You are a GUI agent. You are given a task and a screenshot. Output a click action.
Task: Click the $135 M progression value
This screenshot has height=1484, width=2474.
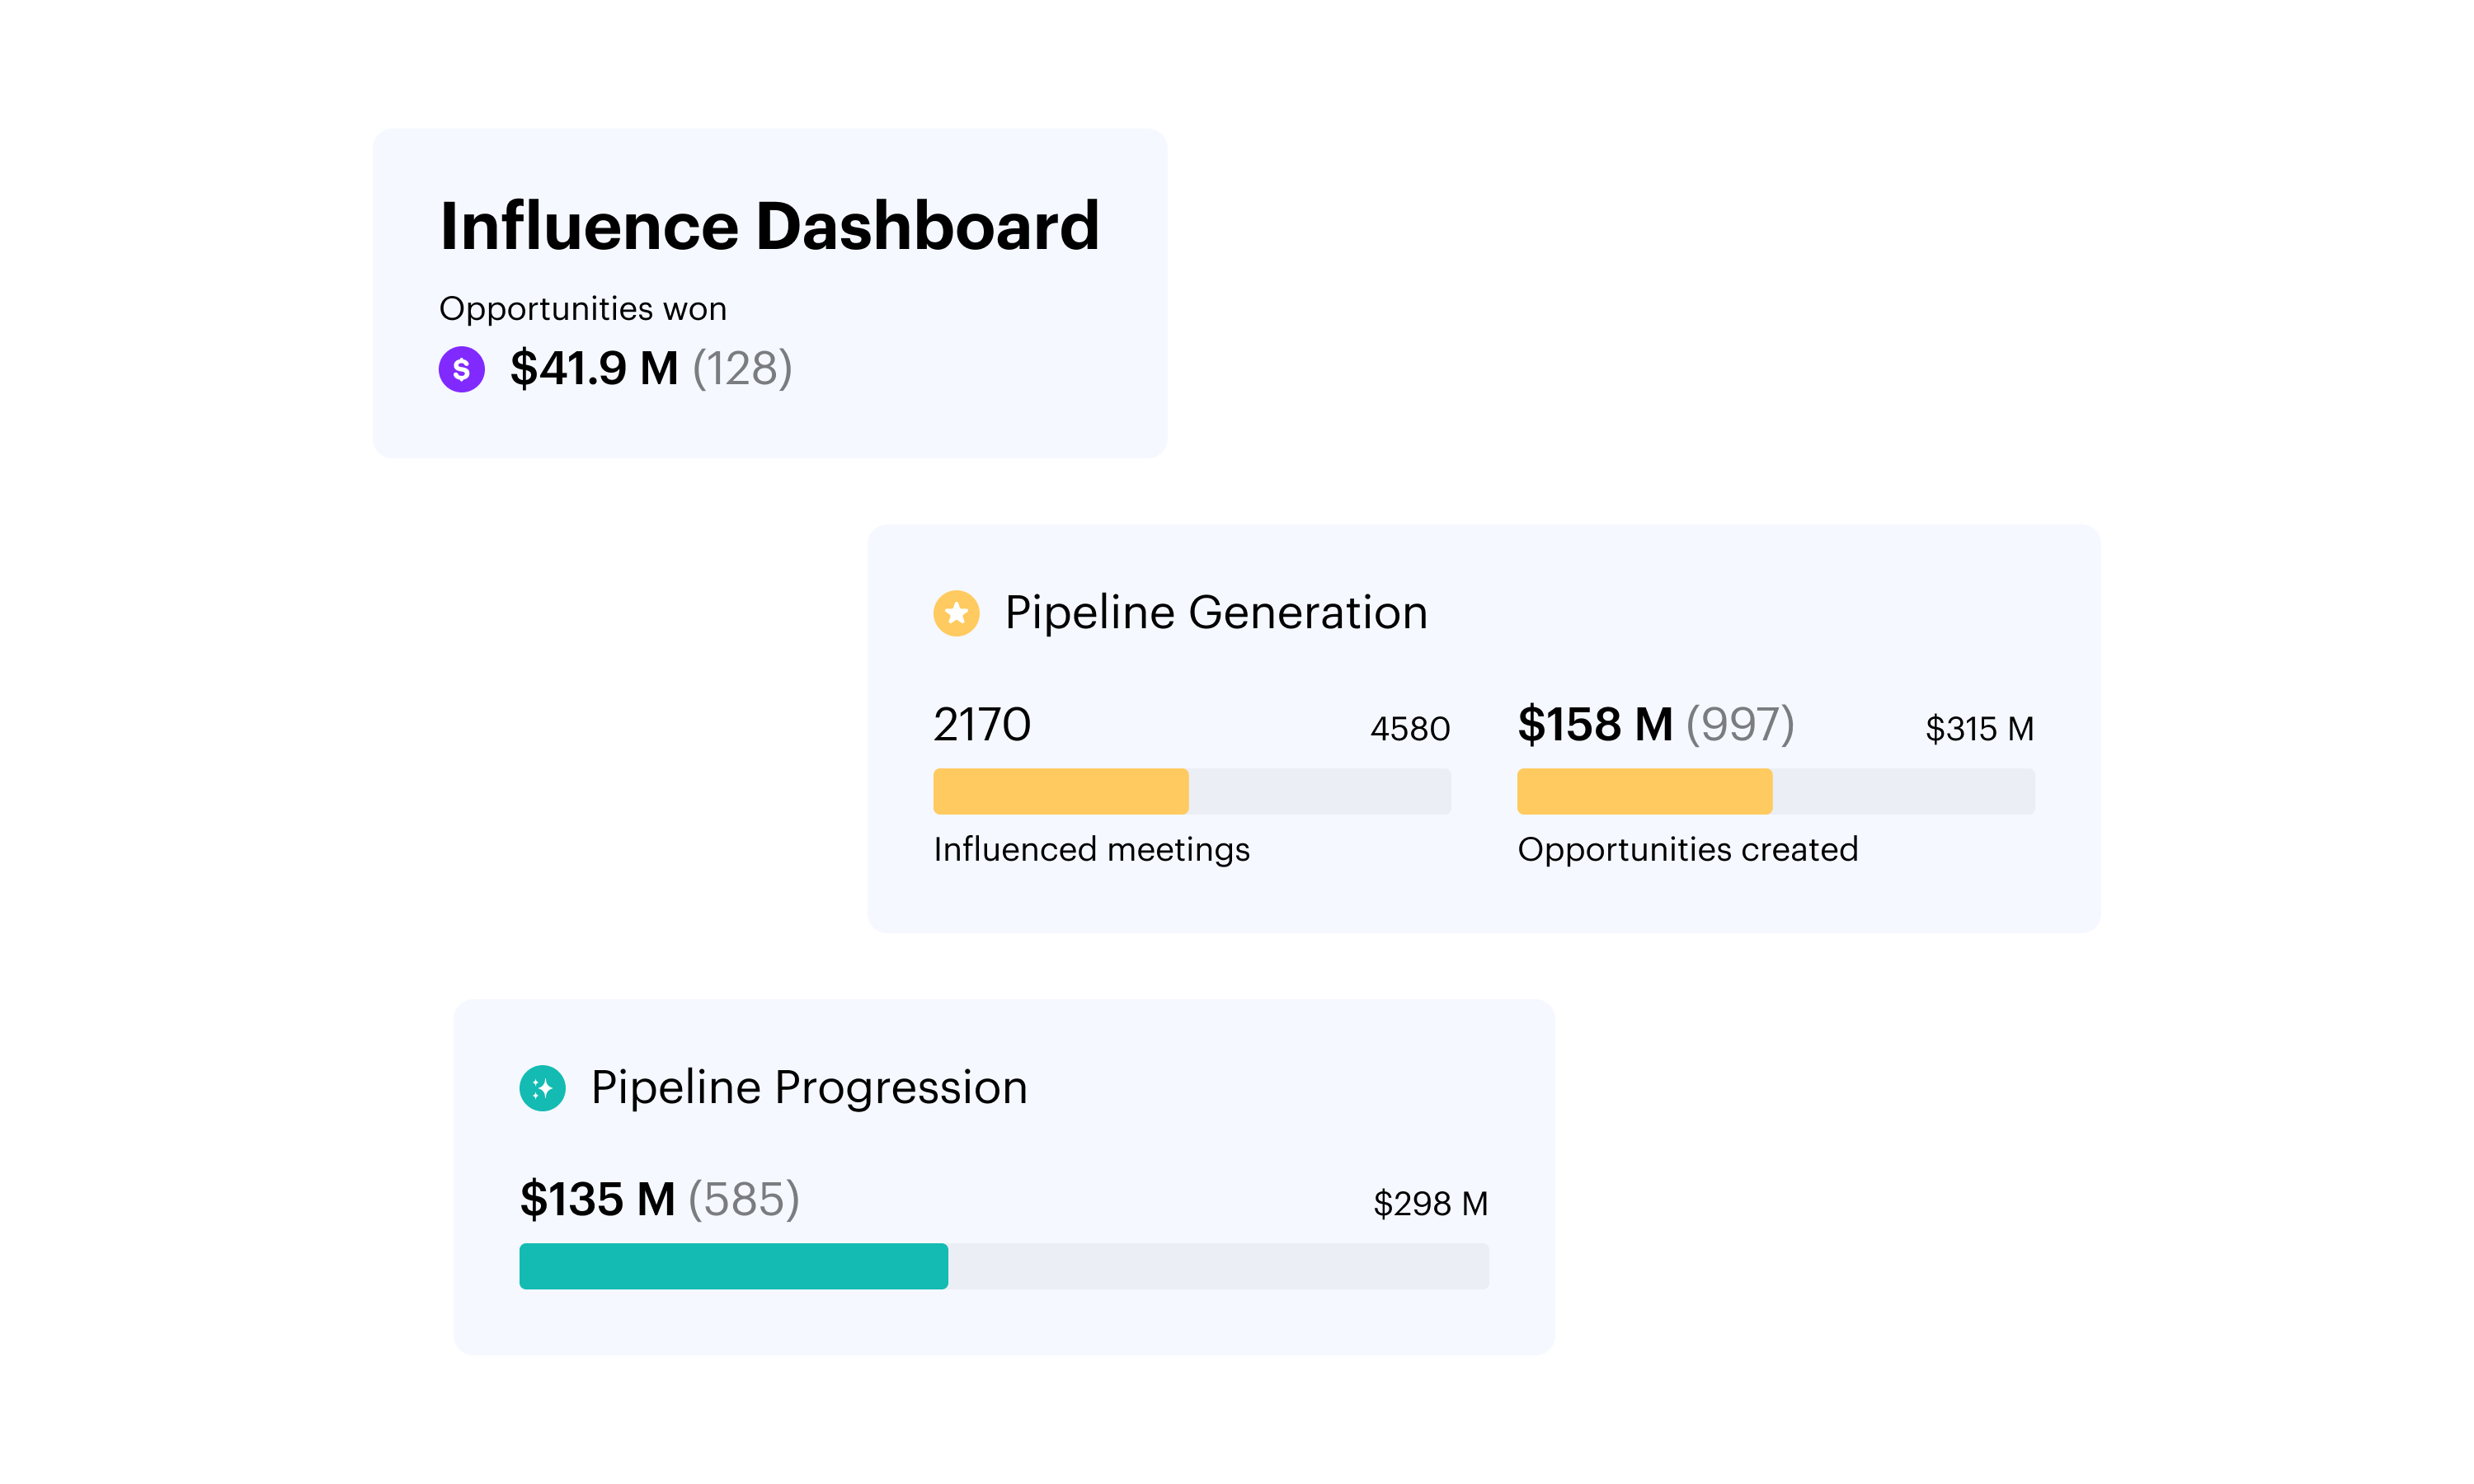click(597, 1199)
